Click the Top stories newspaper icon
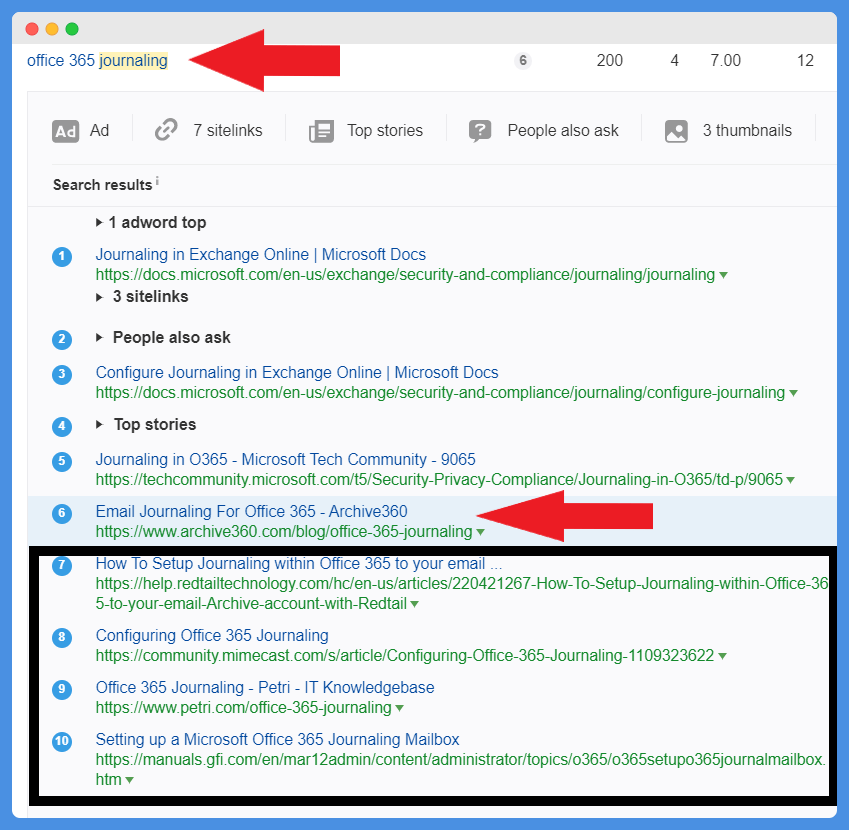Image resolution: width=849 pixels, height=830 pixels. tap(321, 131)
